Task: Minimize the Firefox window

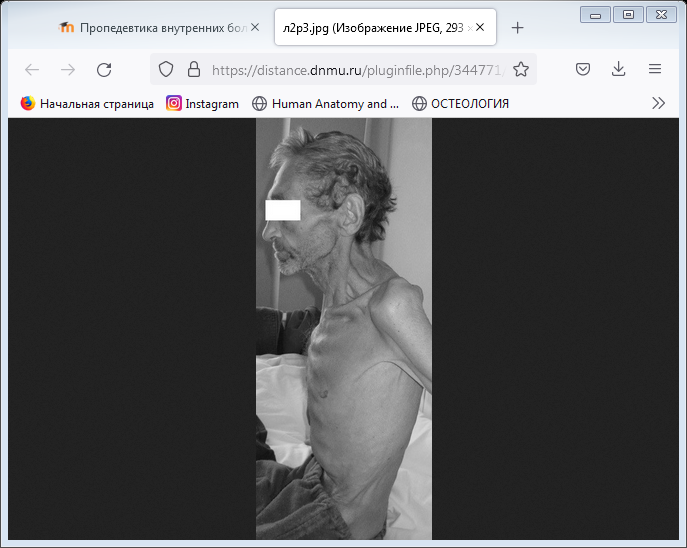Action: tap(595, 15)
